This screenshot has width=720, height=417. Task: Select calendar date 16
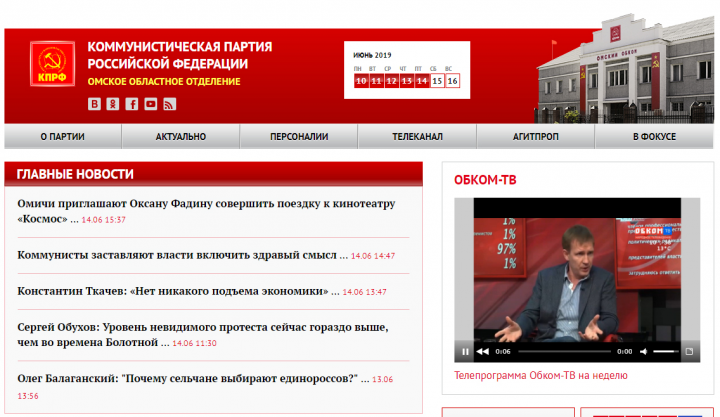tap(452, 81)
